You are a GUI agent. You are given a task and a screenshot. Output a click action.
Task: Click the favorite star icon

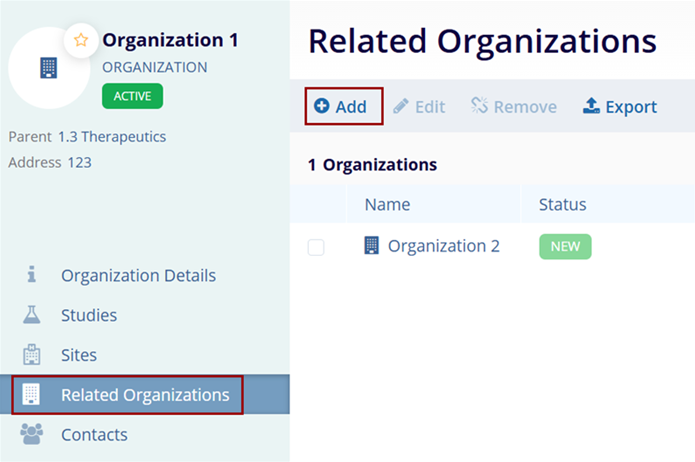81,40
